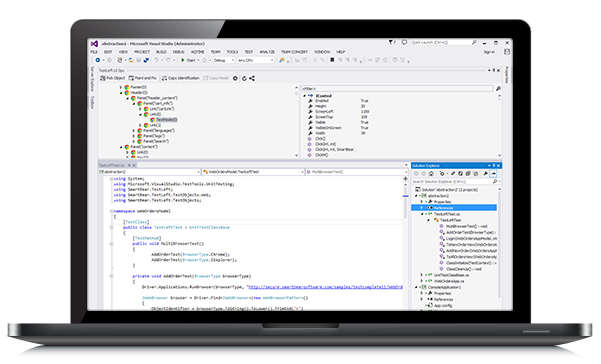This screenshot has width=601, height=364.
Task: Open the Any CPU platform dropdown
Action: (256, 60)
